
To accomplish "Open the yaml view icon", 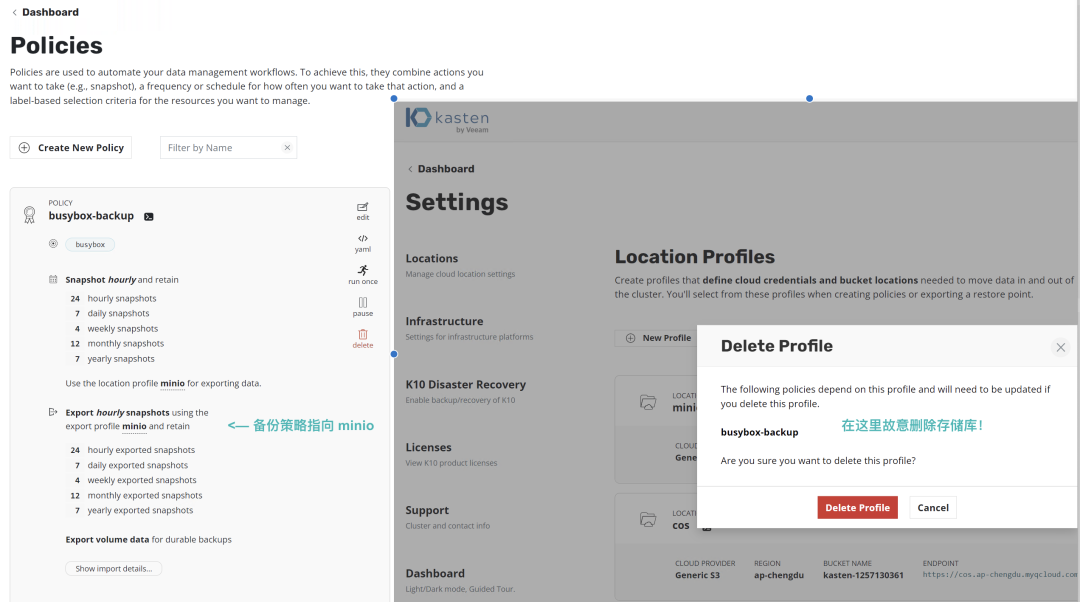I will click(x=362, y=243).
